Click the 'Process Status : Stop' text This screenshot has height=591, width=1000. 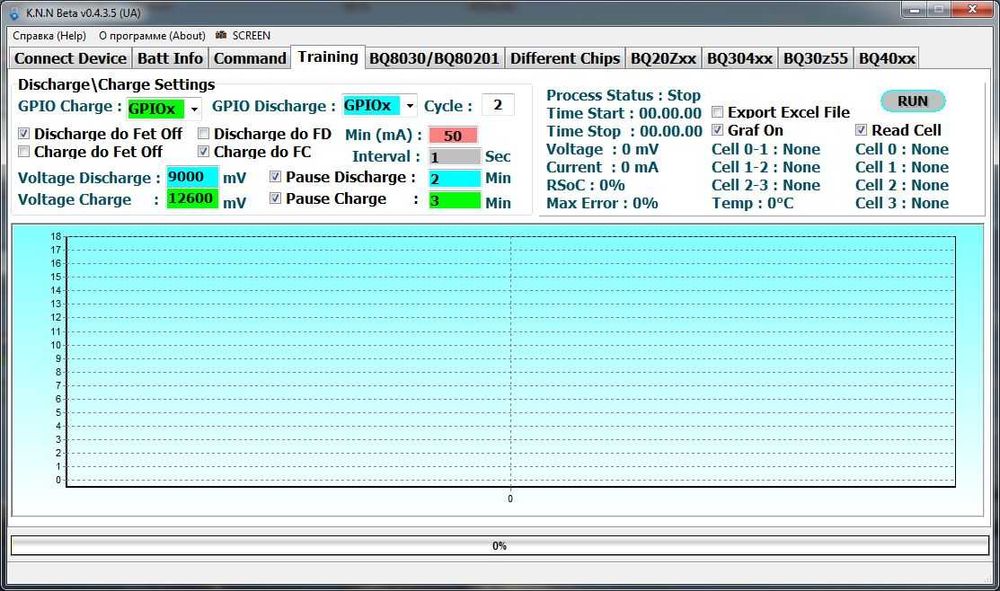[623, 96]
